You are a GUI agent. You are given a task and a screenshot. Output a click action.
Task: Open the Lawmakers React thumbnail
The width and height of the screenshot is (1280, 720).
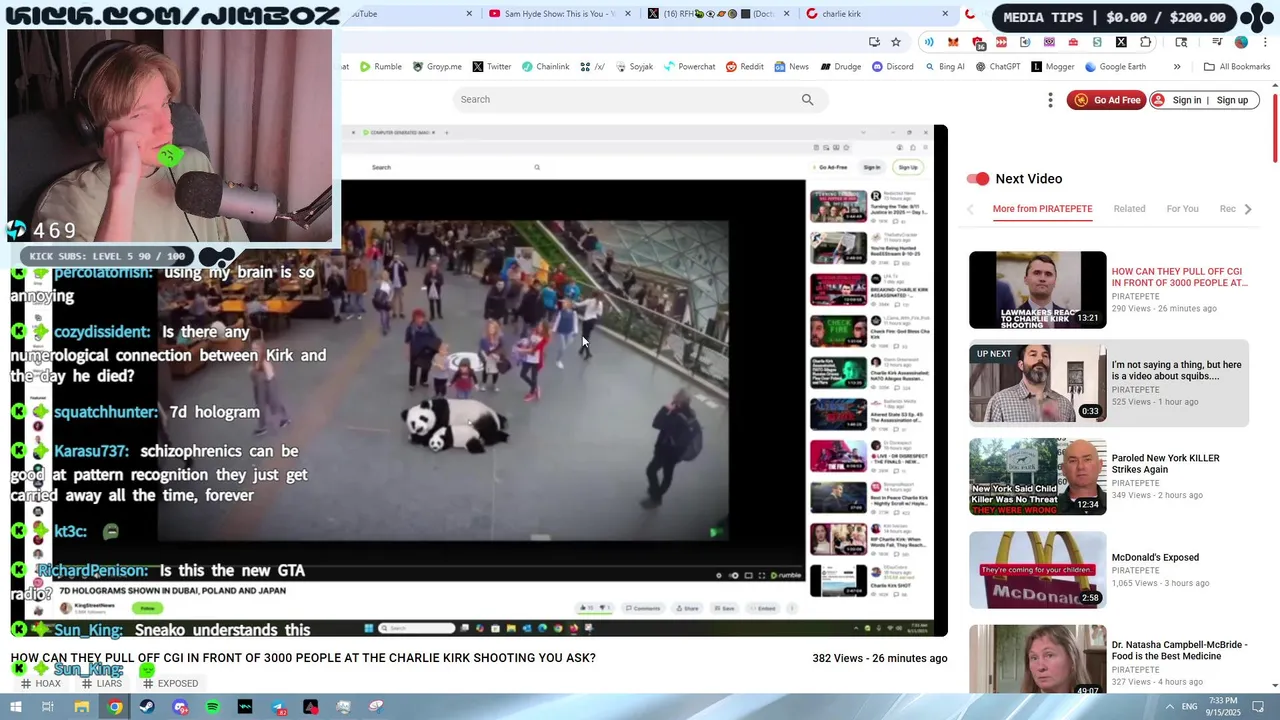coord(1037,290)
